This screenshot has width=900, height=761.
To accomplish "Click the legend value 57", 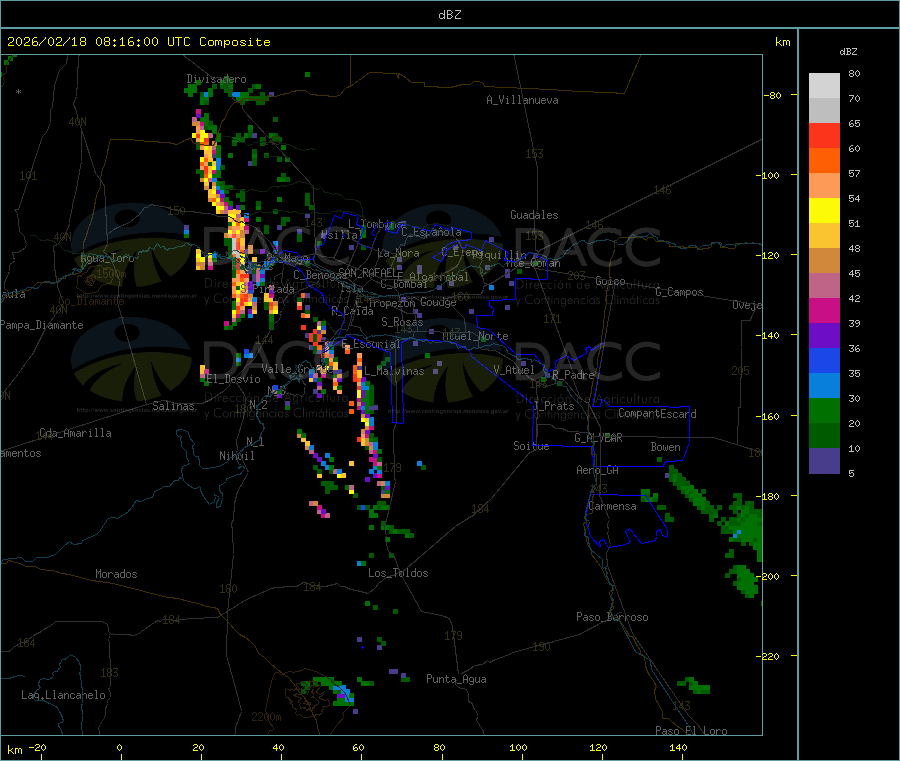I will [854, 173].
